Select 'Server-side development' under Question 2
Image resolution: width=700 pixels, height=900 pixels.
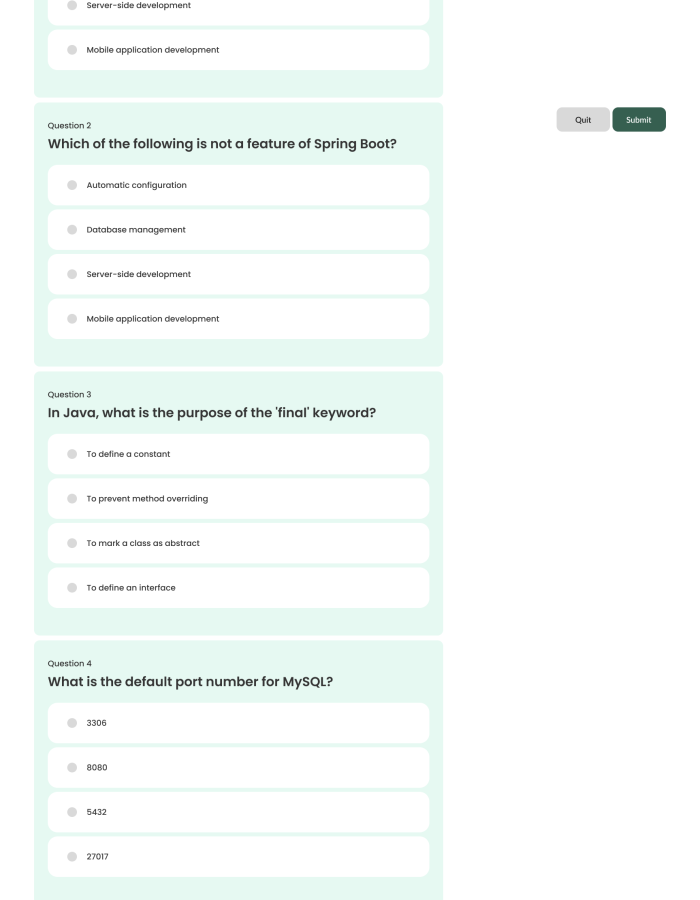[x=70, y=274]
